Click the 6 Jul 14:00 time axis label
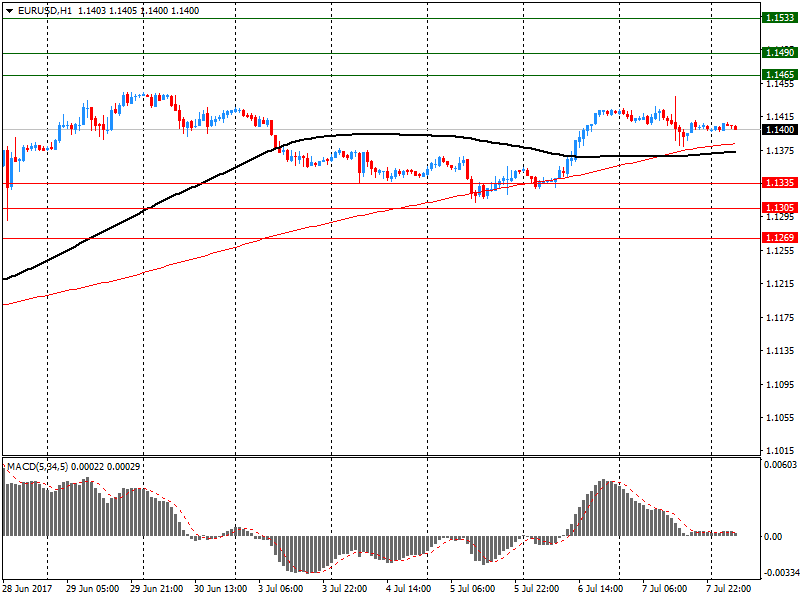Image resolution: width=800 pixels, height=600 pixels. [x=601, y=589]
